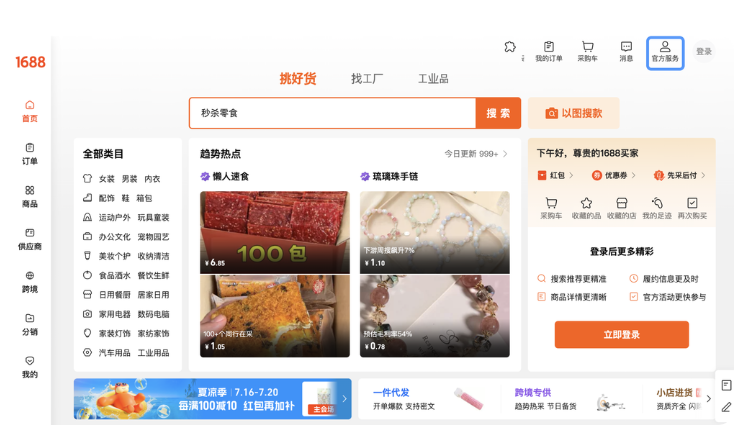Open the 宠物园艺 category
Image resolution: width=747 pixels, height=426 pixels.
(x=153, y=237)
